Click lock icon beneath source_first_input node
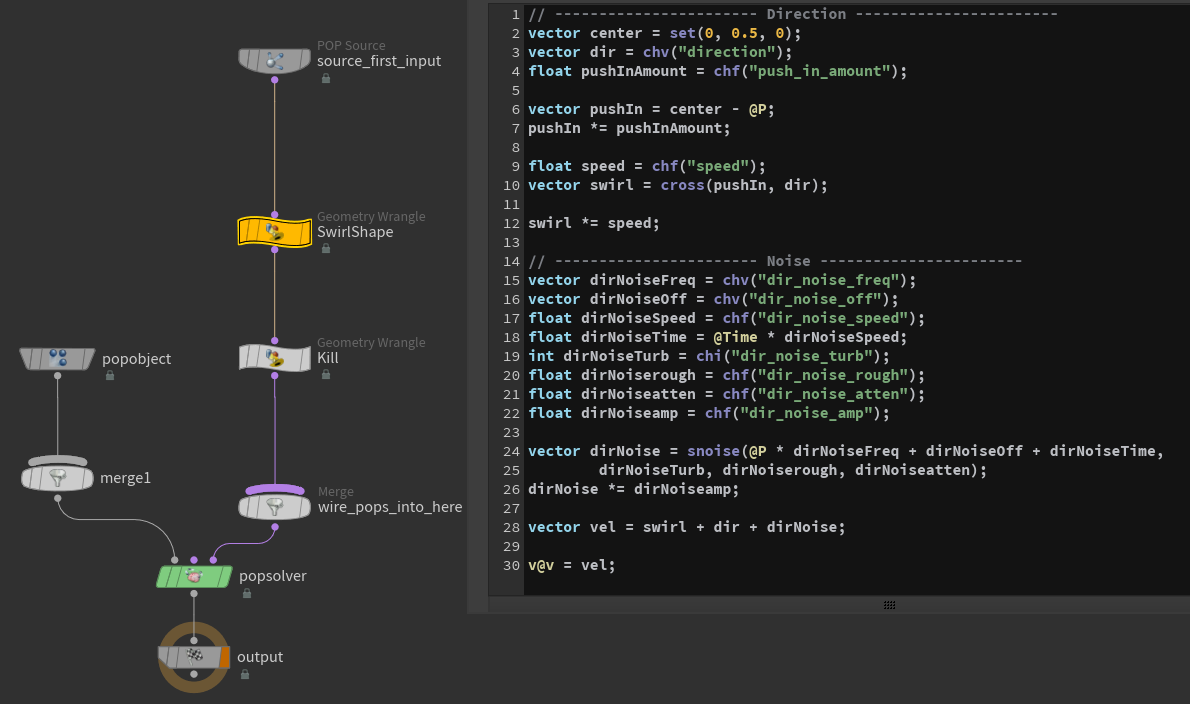1190x704 pixels. (326, 78)
